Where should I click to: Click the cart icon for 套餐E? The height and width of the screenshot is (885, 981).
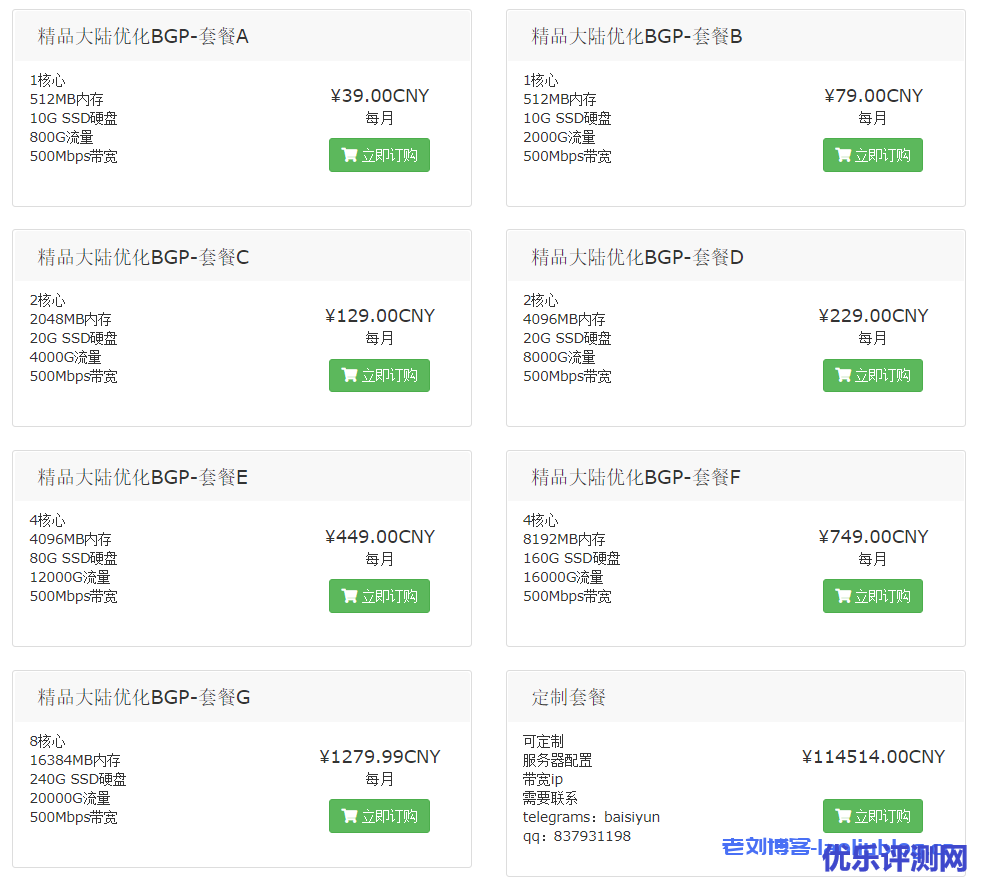(x=349, y=596)
